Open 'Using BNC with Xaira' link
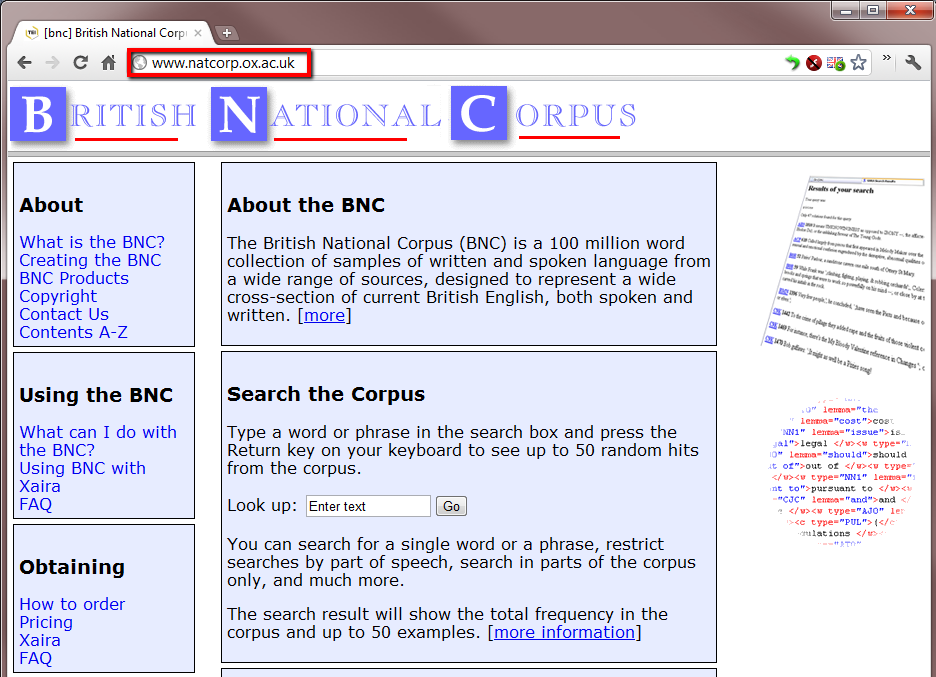936x677 pixels. [82, 477]
